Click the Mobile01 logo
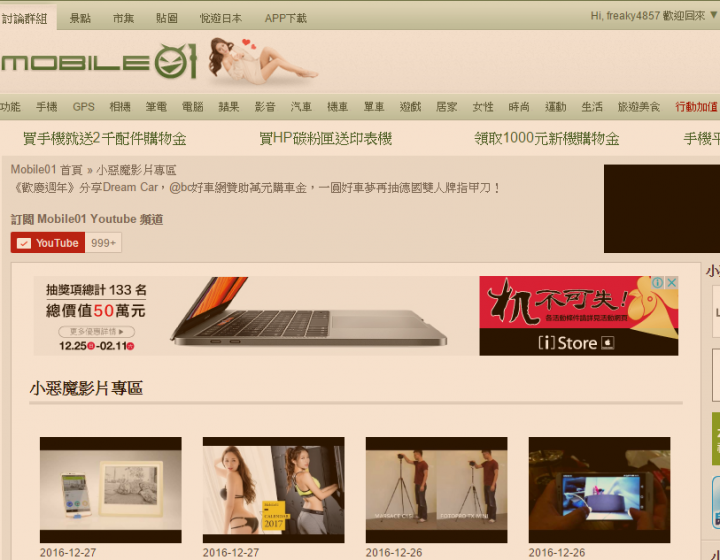 (x=99, y=62)
